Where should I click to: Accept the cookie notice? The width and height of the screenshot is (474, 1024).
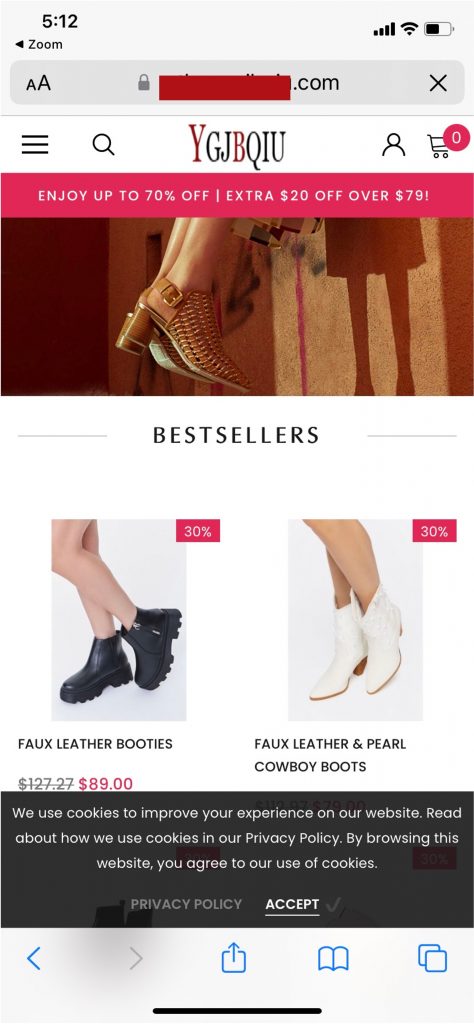coord(292,904)
